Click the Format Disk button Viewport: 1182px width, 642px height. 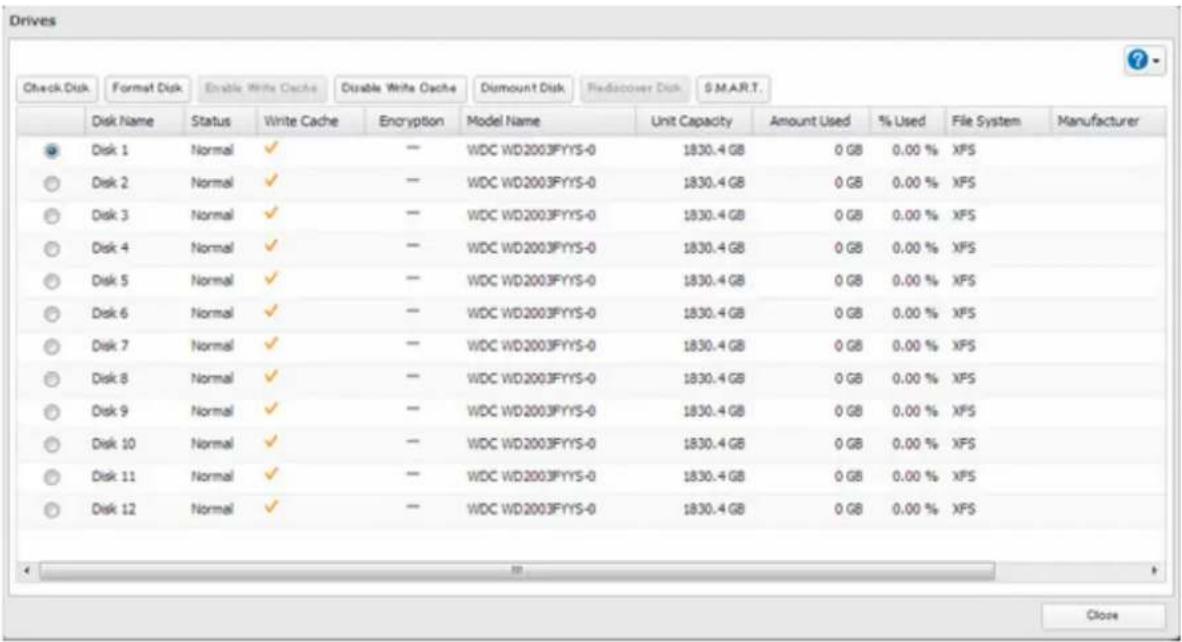tap(147, 88)
